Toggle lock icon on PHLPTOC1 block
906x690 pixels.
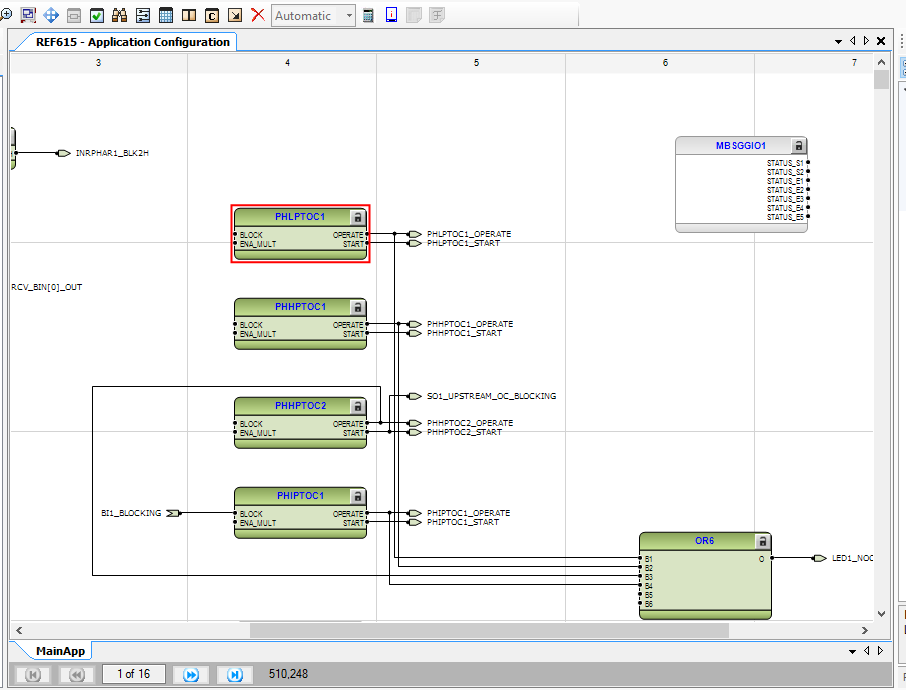tap(358, 217)
